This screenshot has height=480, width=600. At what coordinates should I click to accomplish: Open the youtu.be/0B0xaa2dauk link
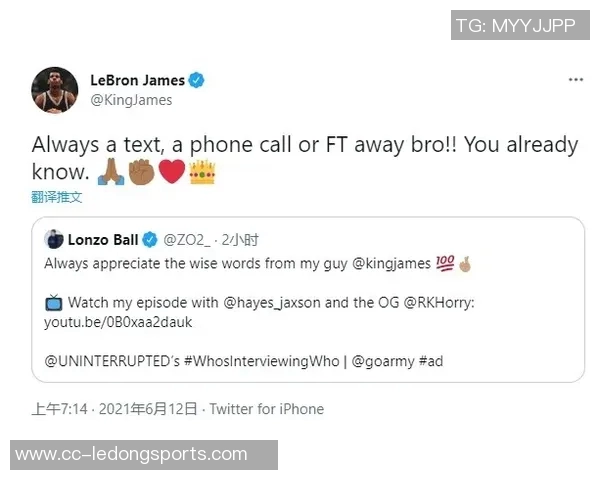[x=118, y=322]
